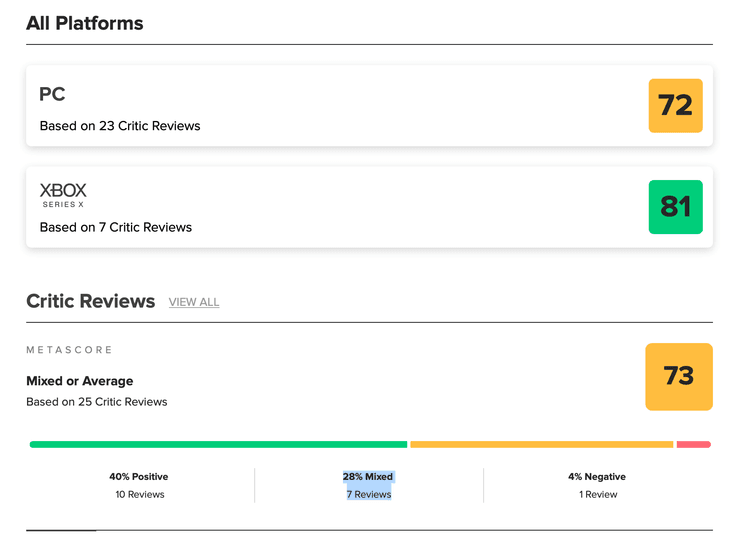Click 'Based on 25 Critic Reviews' text
Viewport: 740px width, 540px height.
click(97, 402)
